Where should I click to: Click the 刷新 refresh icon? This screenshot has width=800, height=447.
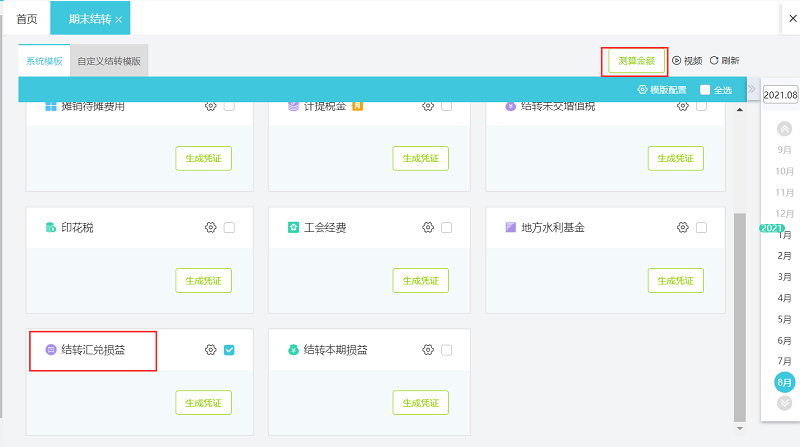click(714, 61)
